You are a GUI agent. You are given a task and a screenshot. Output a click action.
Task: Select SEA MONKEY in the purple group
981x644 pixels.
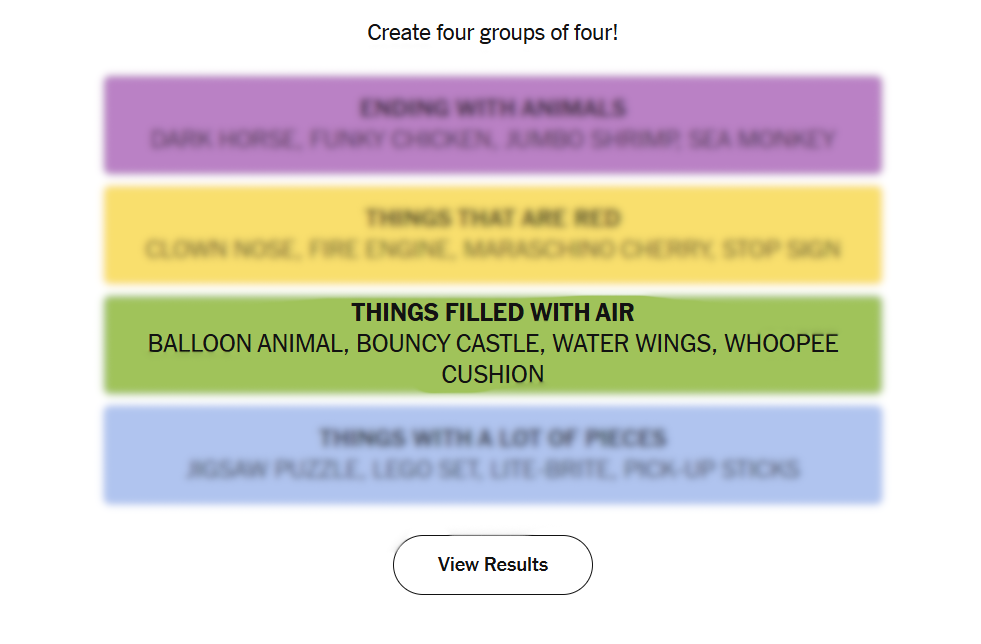(x=765, y=139)
